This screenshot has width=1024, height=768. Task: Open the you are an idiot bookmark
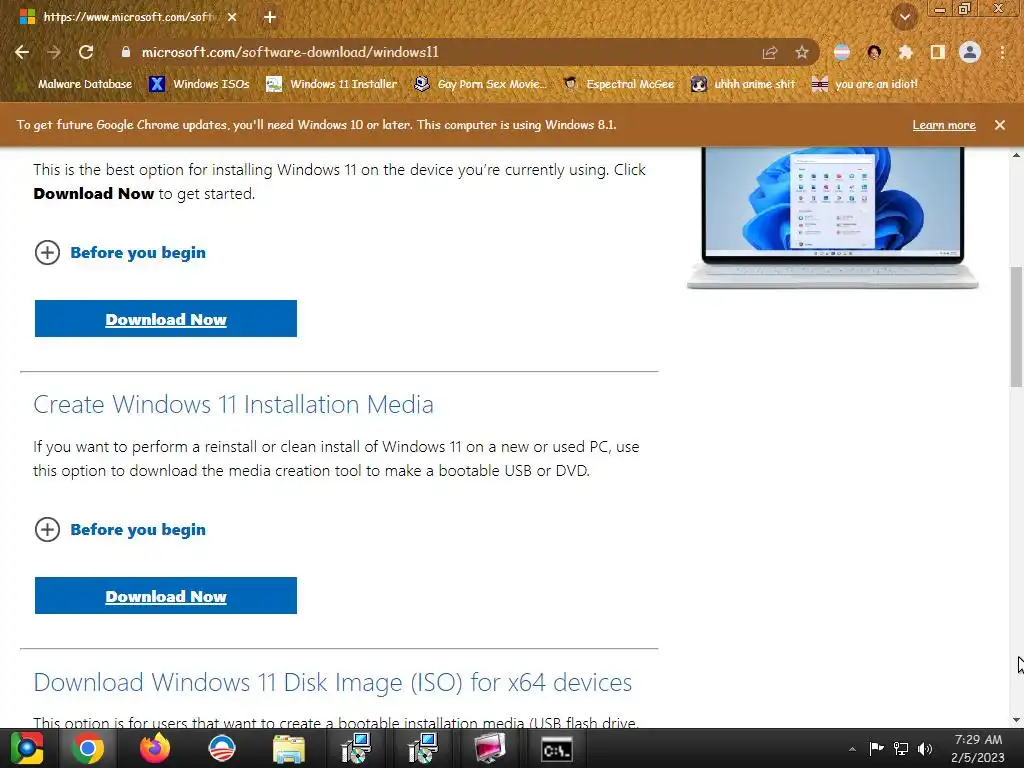coord(865,84)
